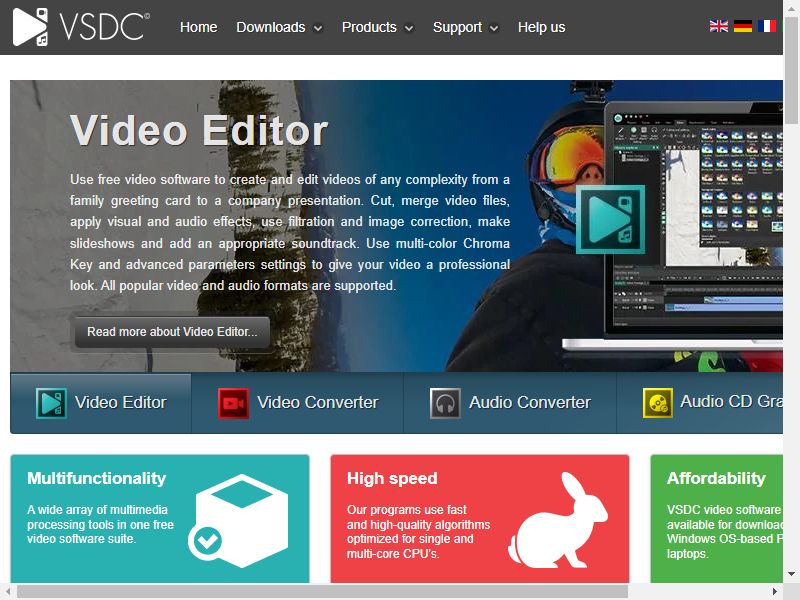
Task: Expand the Downloads menu arrow
Action: tap(318, 29)
